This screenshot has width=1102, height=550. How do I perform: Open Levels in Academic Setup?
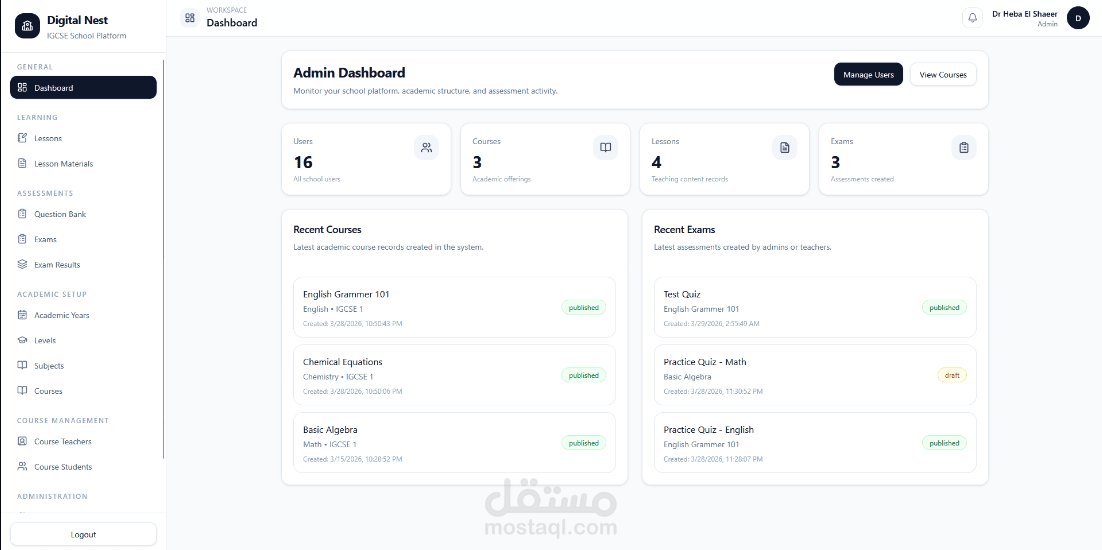point(83,341)
